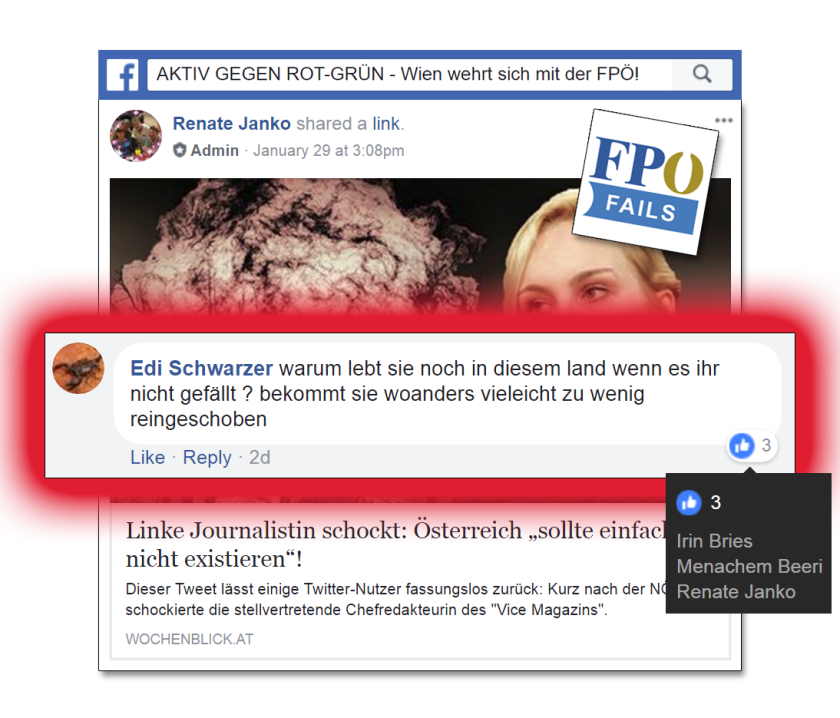Open Renate Janko's profile name link
Screen dimensions: 840x718
(231, 124)
